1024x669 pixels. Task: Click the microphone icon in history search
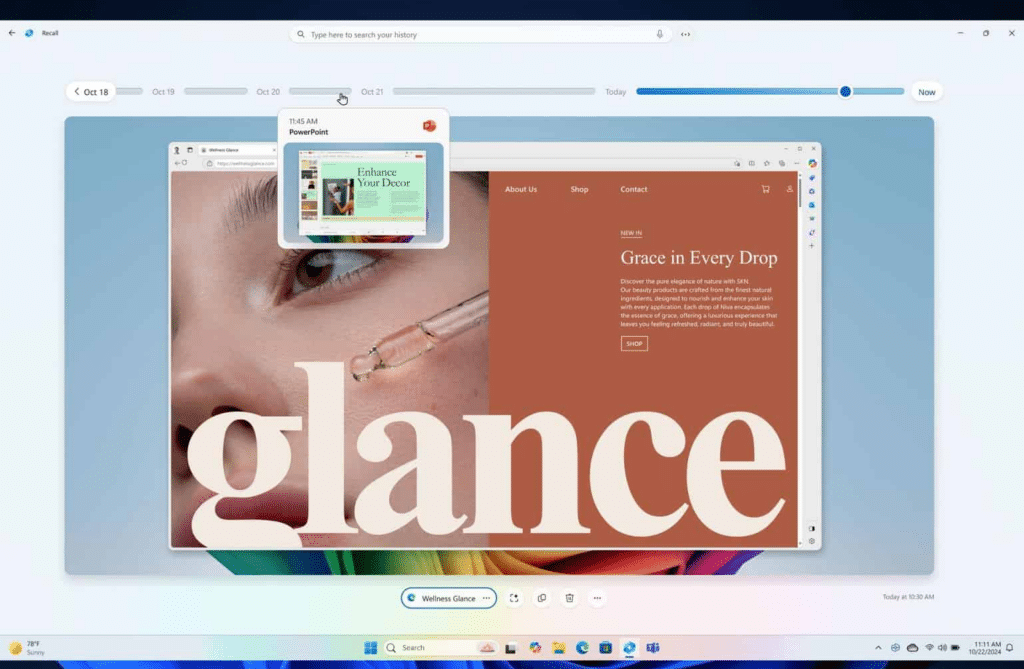660,34
